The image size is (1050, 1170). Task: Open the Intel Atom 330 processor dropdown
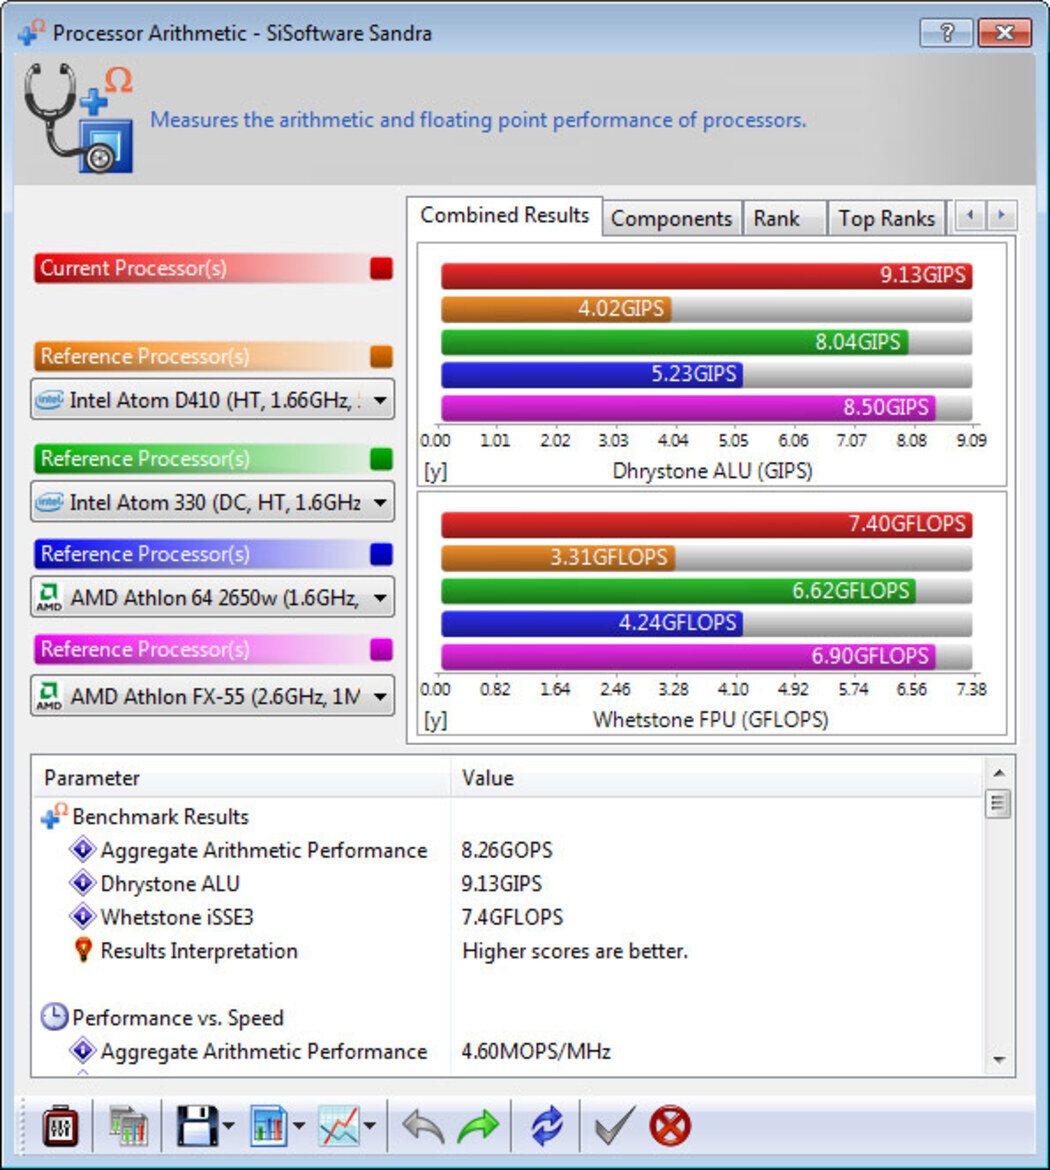click(x=213, y=502)
